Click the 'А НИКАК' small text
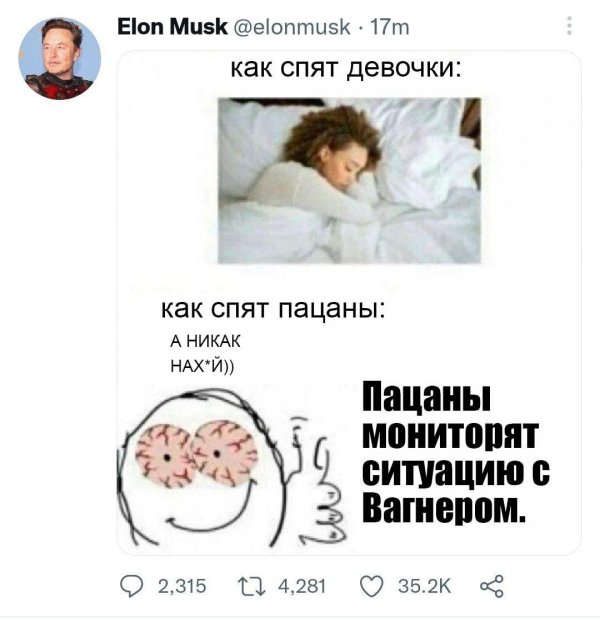The height and width of the screenshot is (620, 600). 205,341
